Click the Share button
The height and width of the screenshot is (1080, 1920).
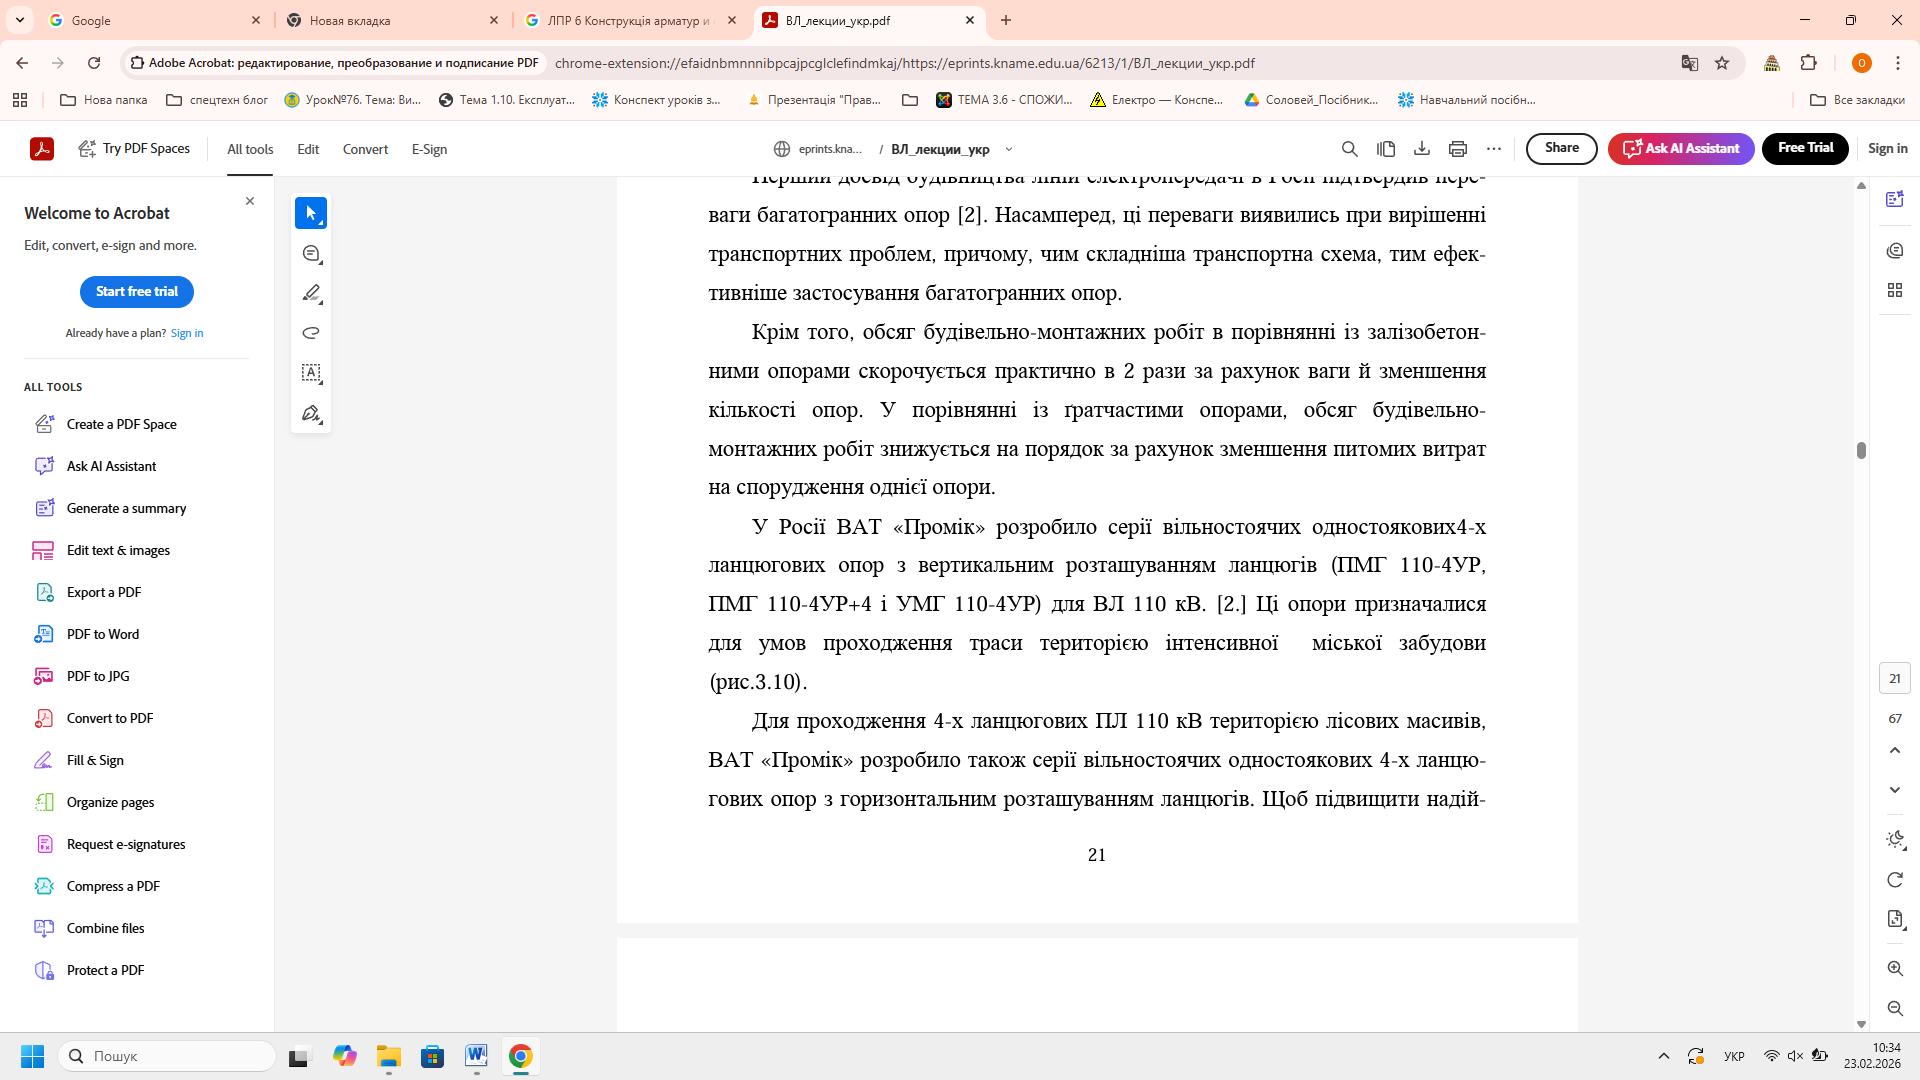tap(1561, 148)
